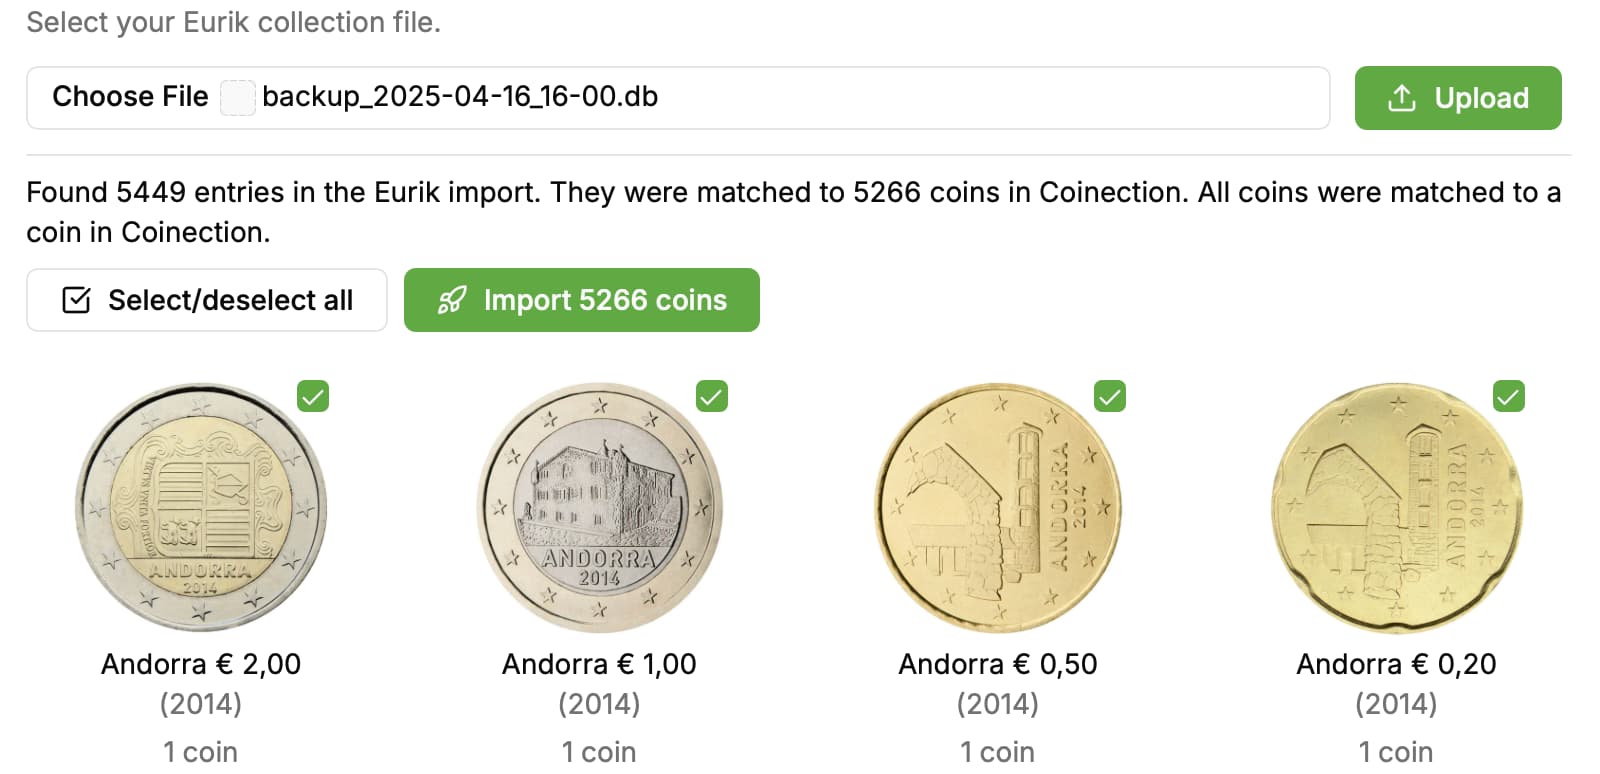
Task: Activate Select/deselect all
Action: [x=207, y=299]
